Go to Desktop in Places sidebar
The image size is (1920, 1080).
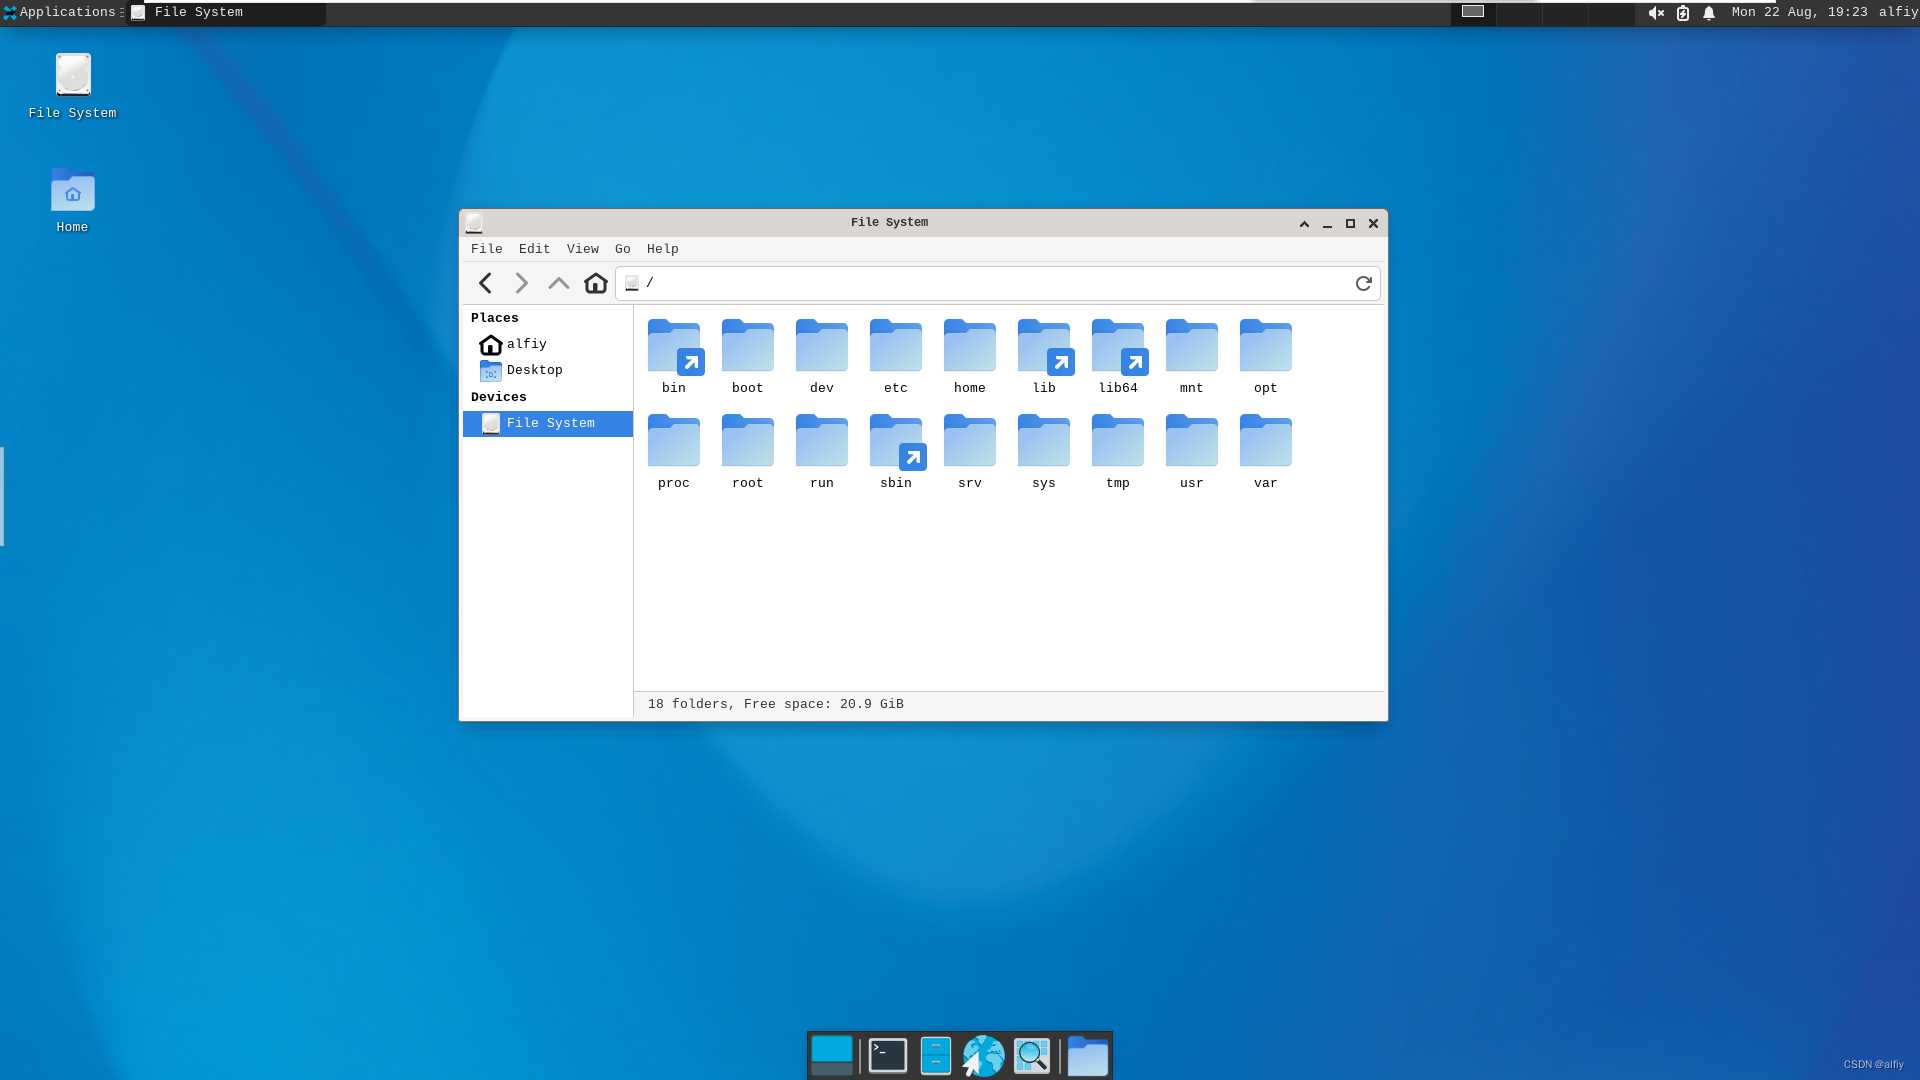click(548, 370)
